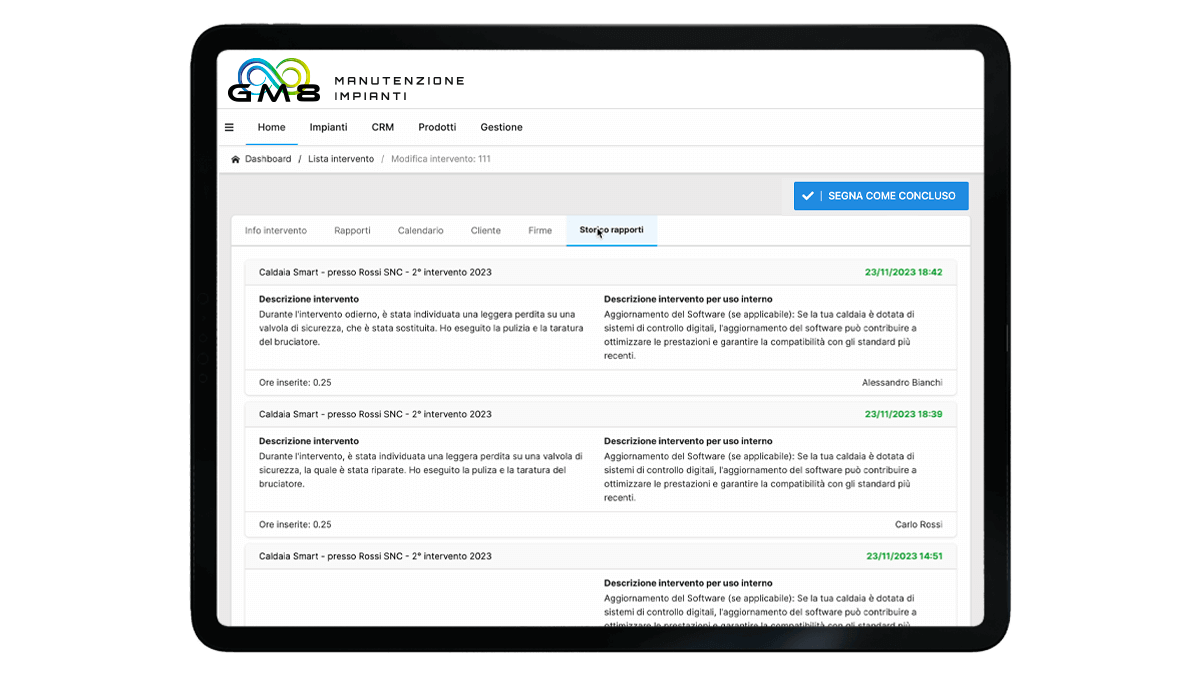1200x674 pixels.
Task: Select the Home navigation item
Action: point(271,127)
